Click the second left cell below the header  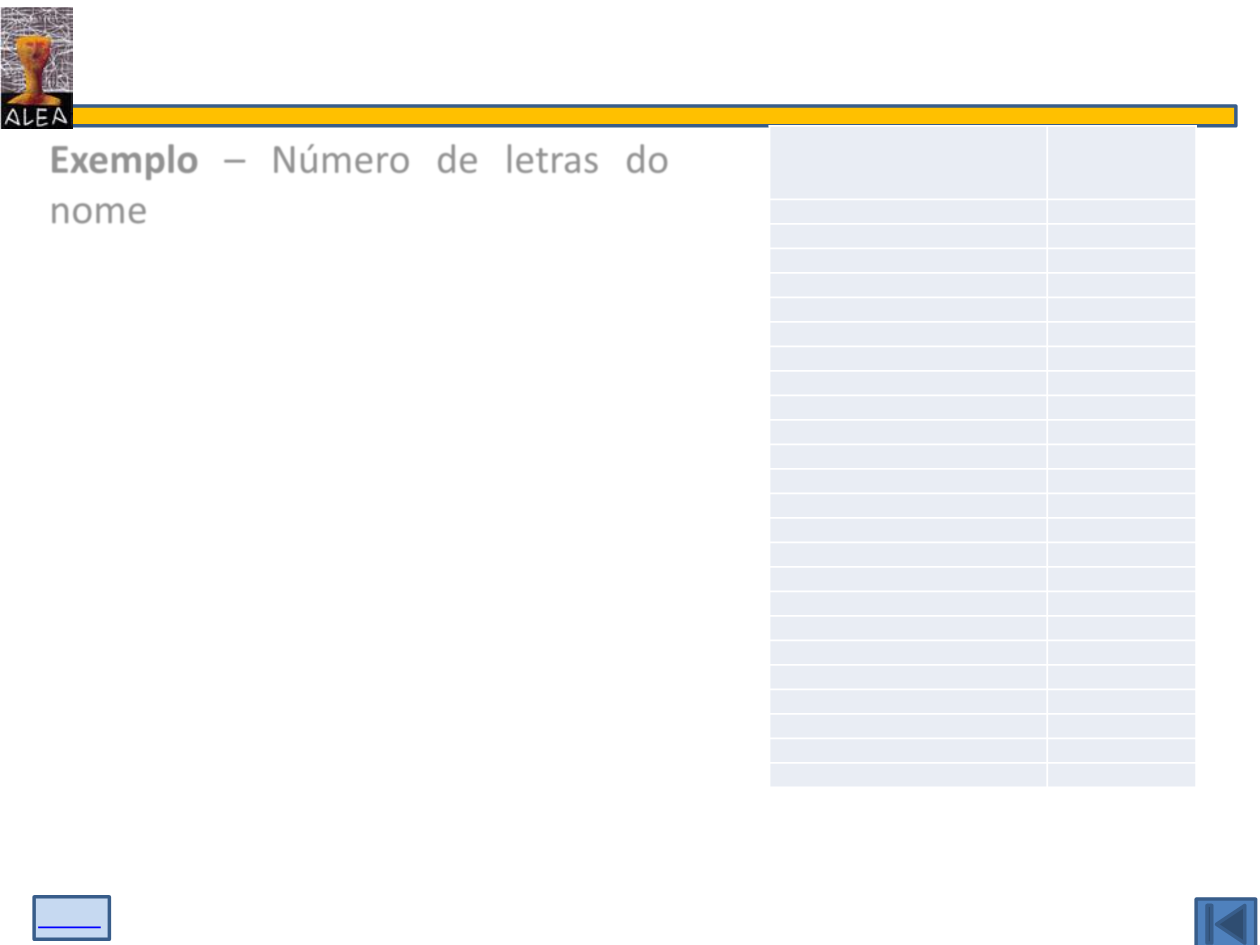point(908,236)
